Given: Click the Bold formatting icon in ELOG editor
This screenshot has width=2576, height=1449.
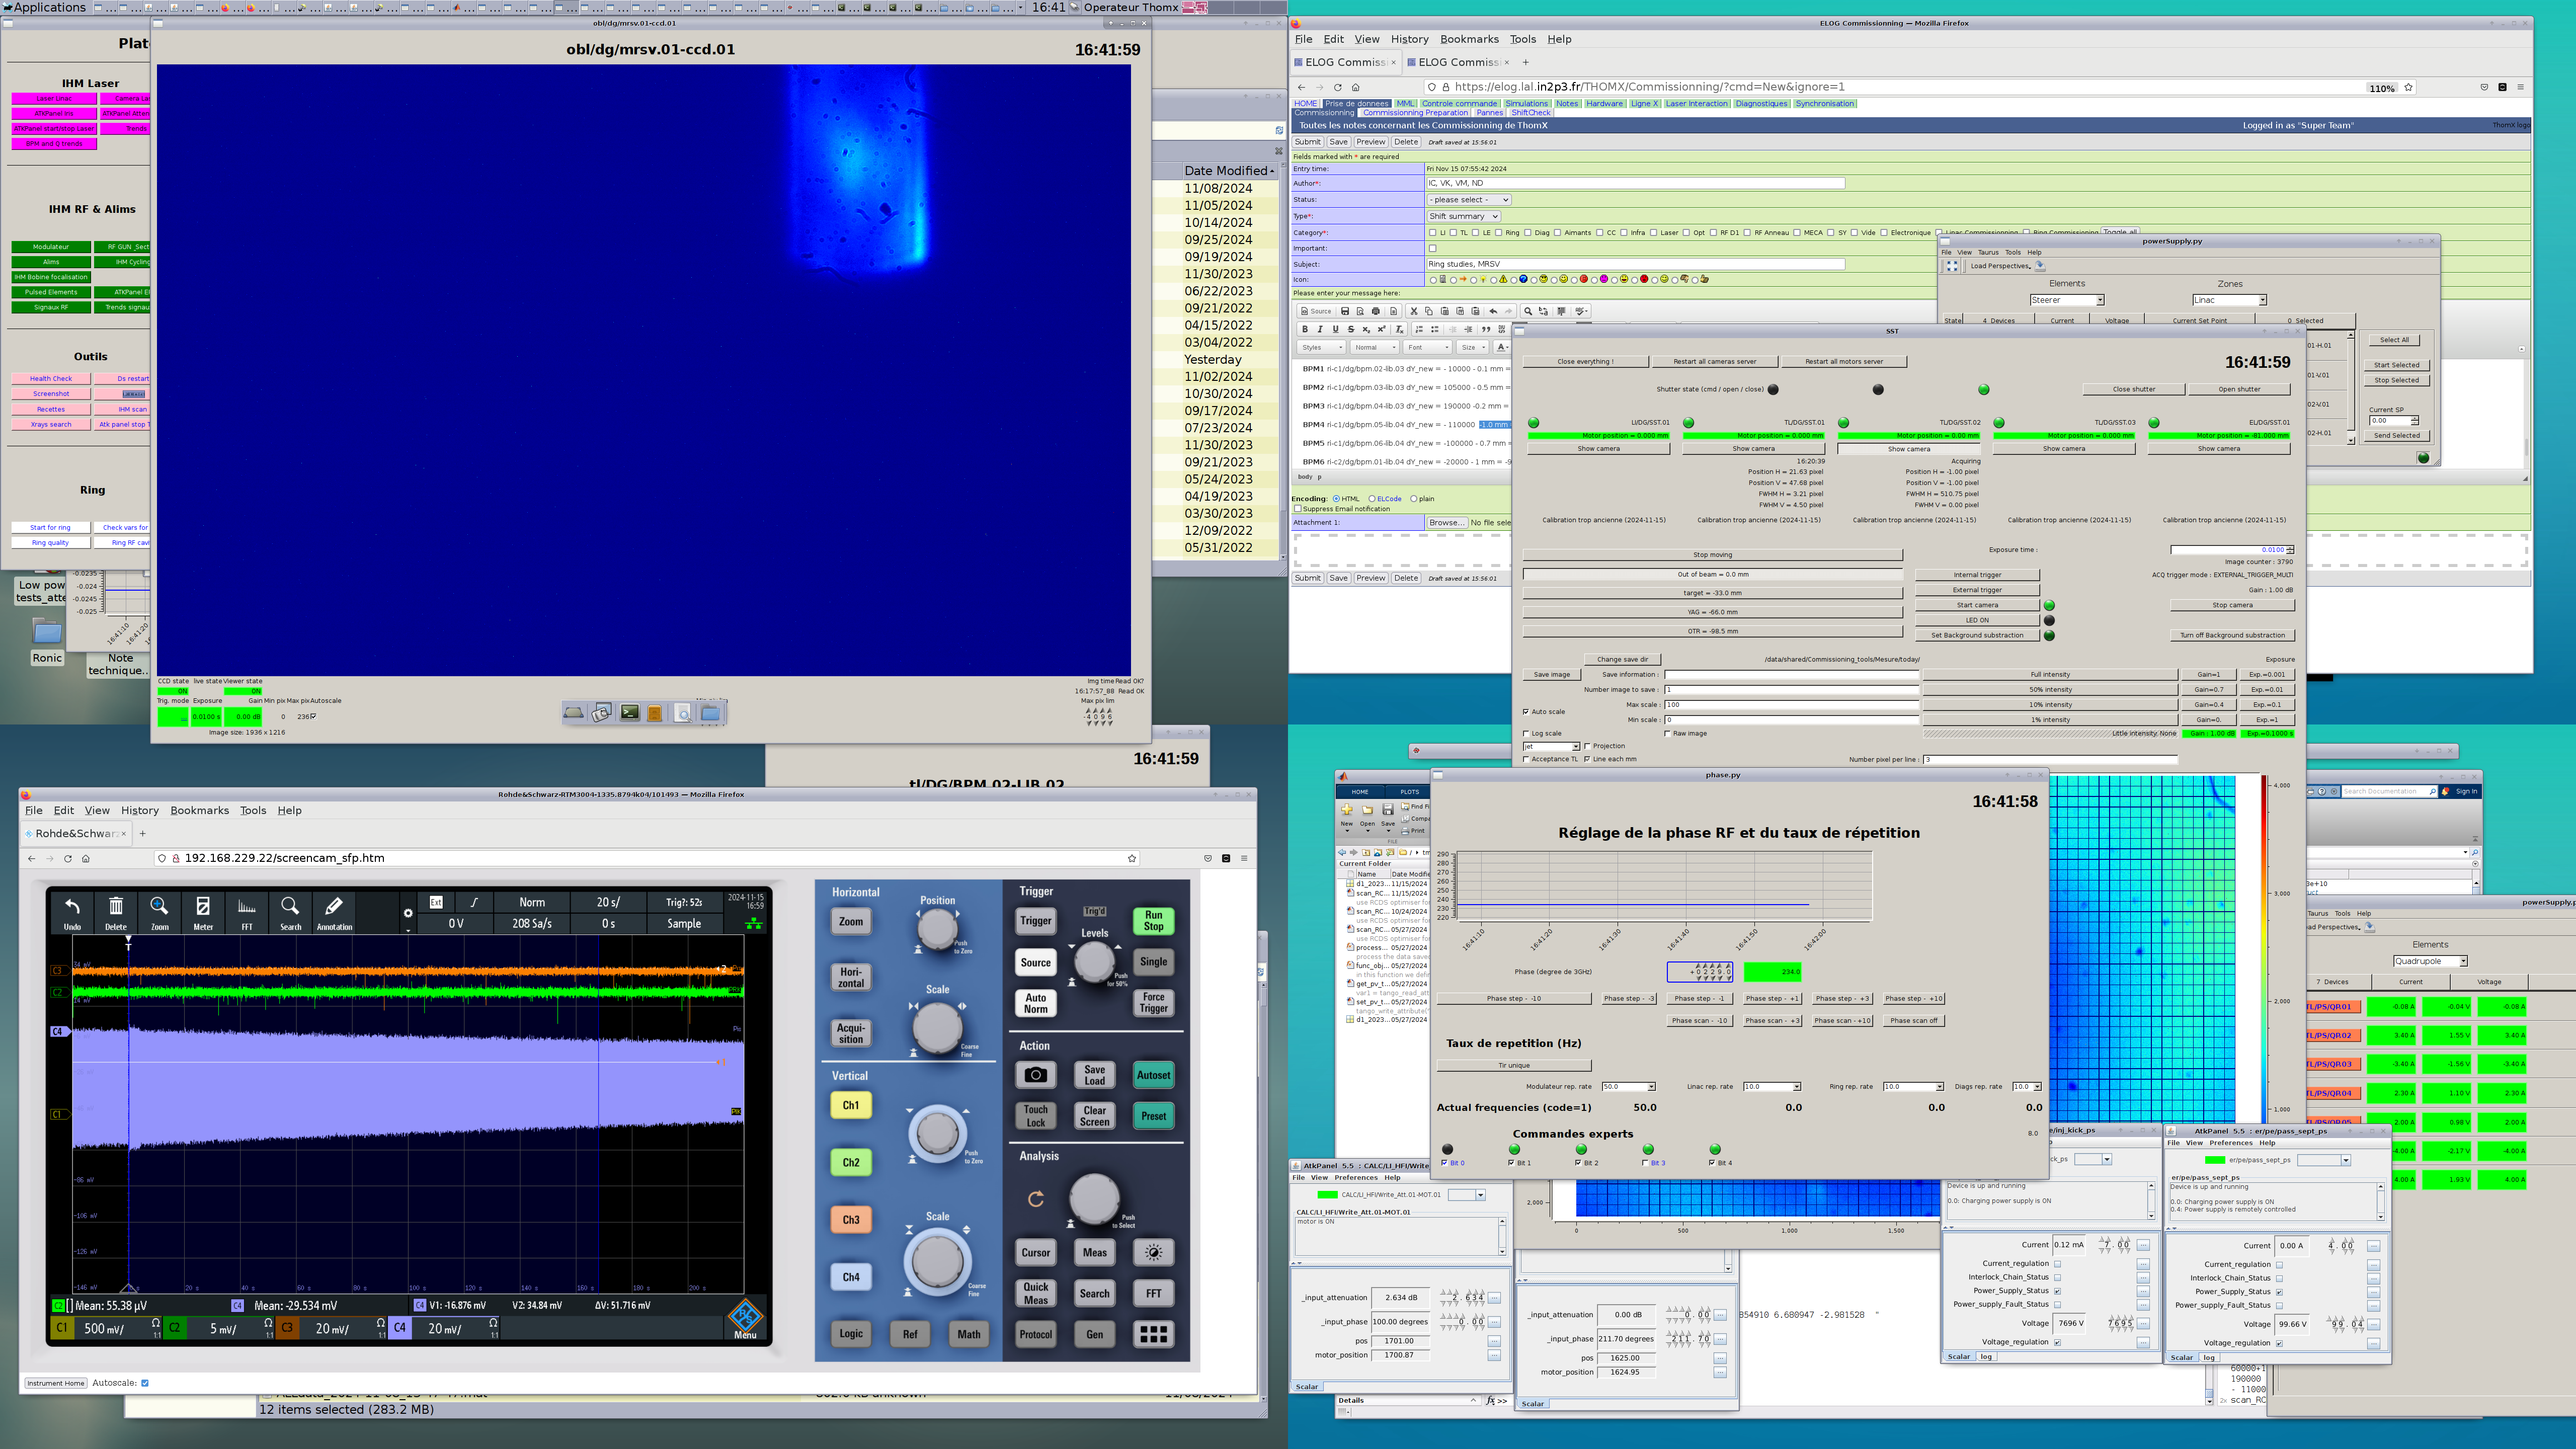Looking at the screenshot, I should [1304, 329].
